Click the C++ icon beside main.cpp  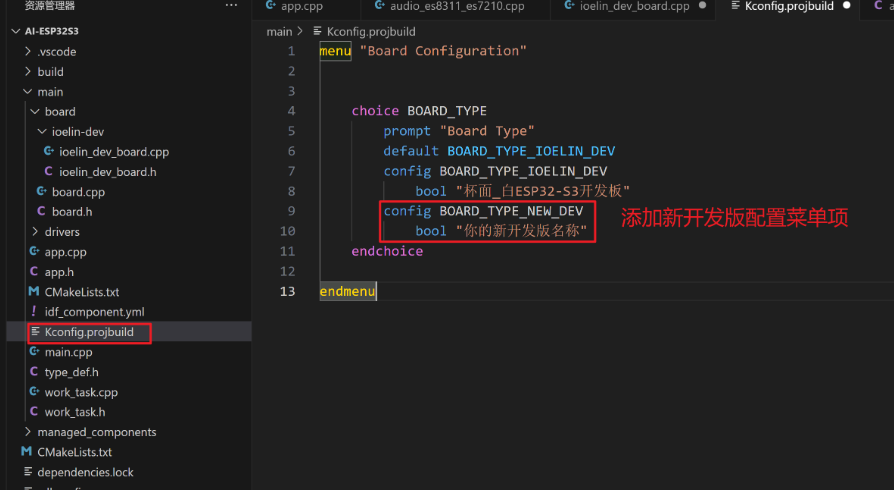pos(34,351)
